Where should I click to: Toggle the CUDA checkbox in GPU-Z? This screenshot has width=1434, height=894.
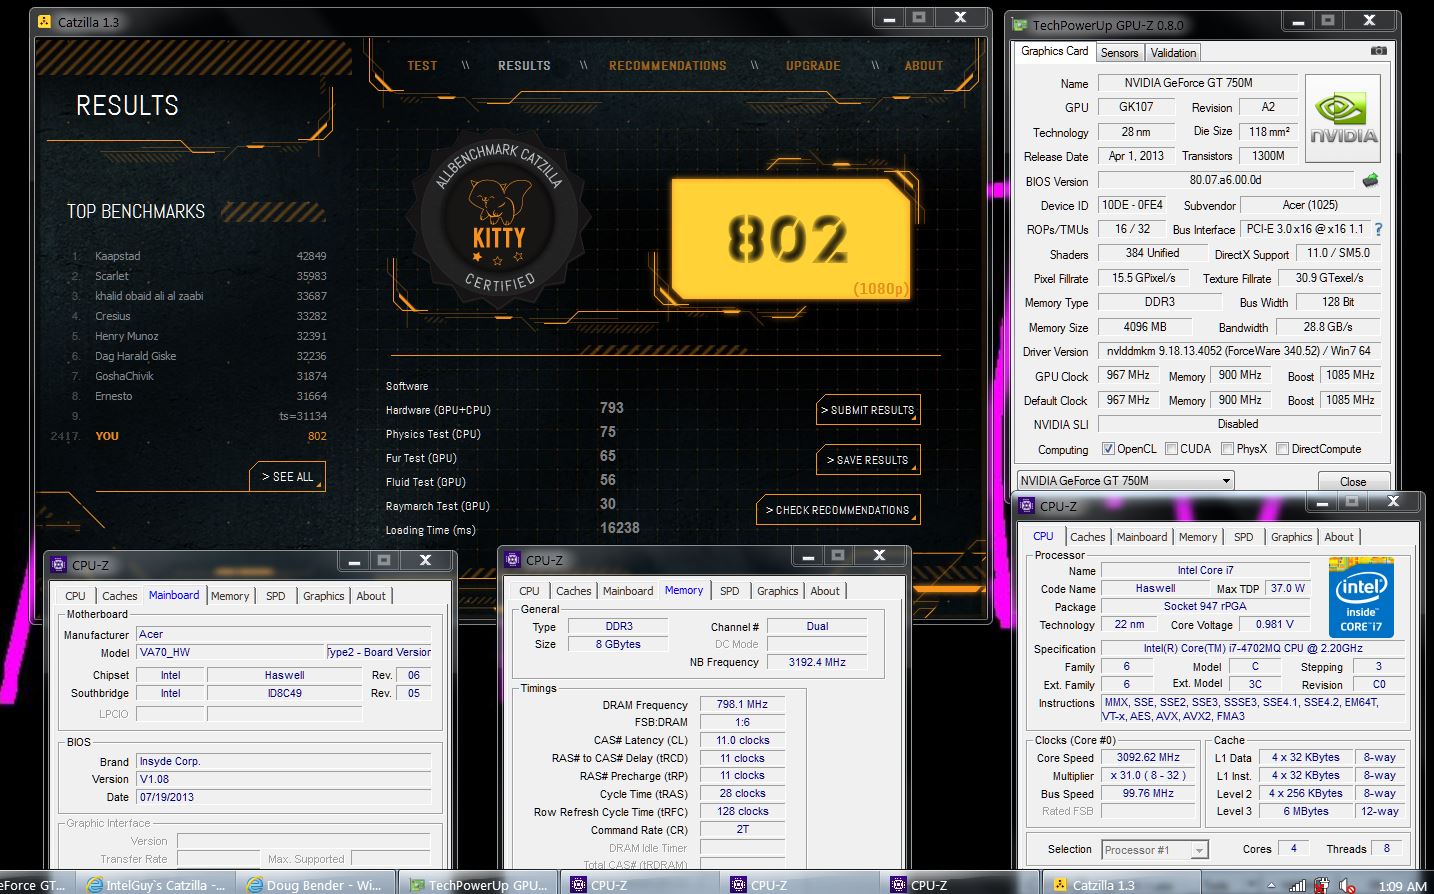tap(1171, 449)
